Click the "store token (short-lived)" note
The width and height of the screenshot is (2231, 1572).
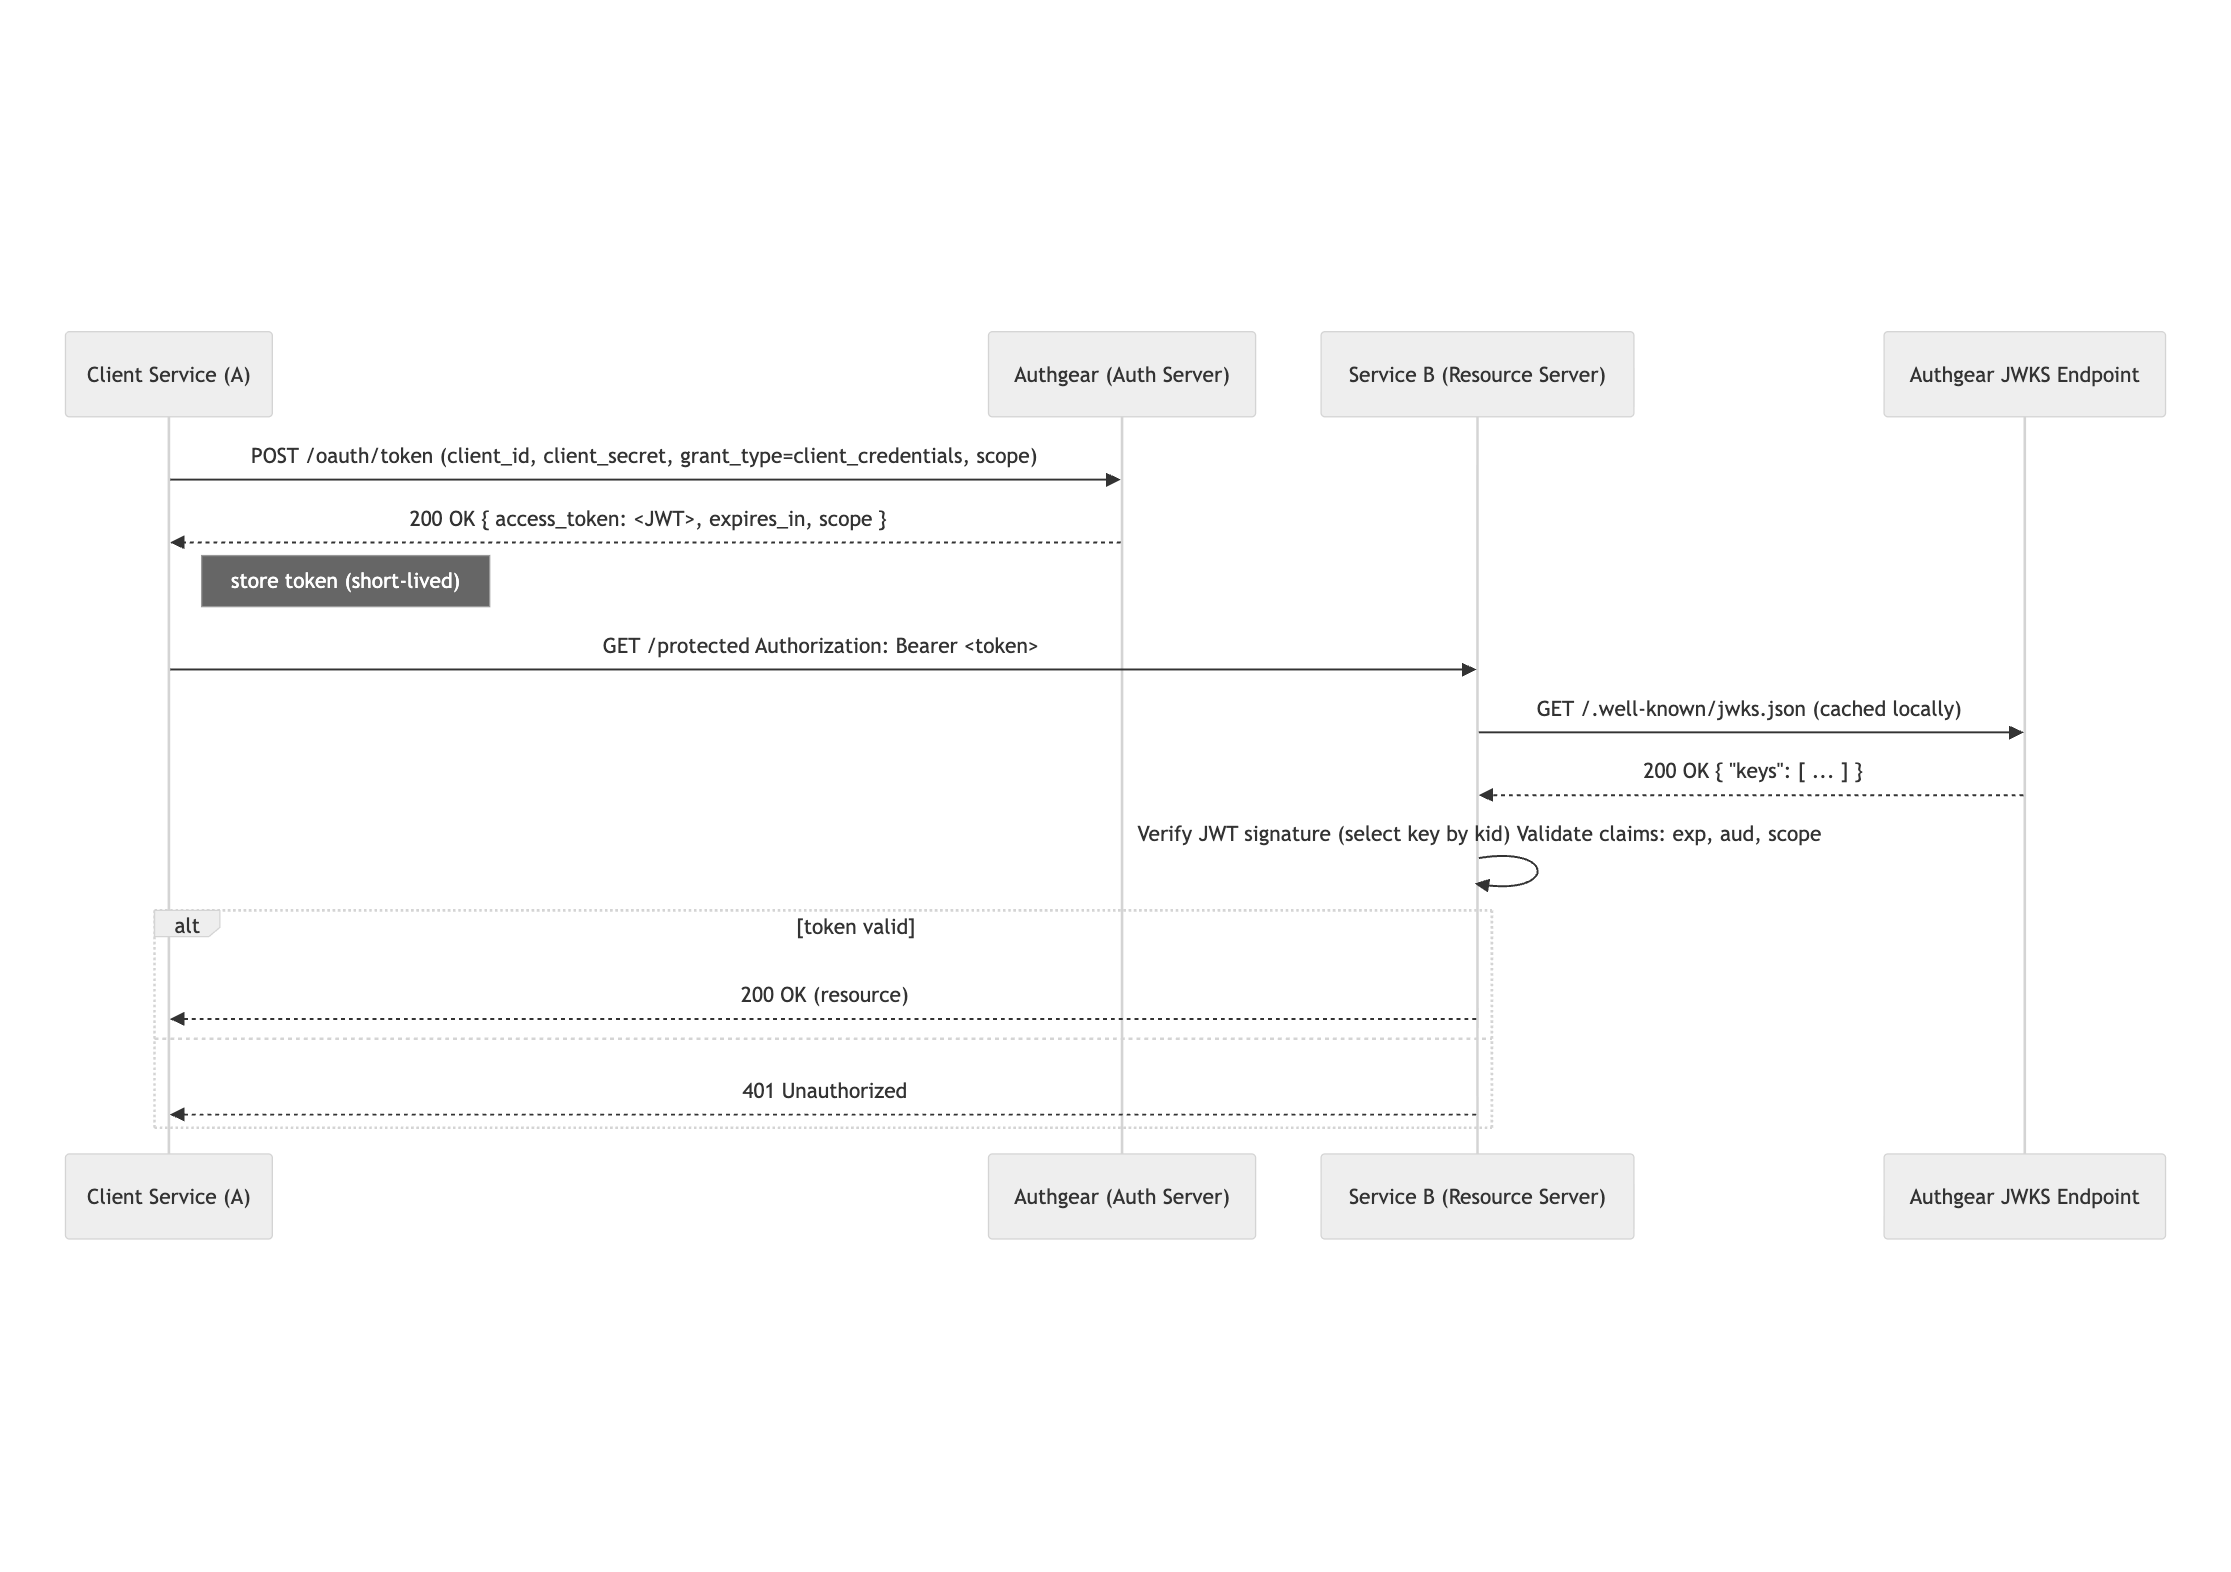click(345, 581)
